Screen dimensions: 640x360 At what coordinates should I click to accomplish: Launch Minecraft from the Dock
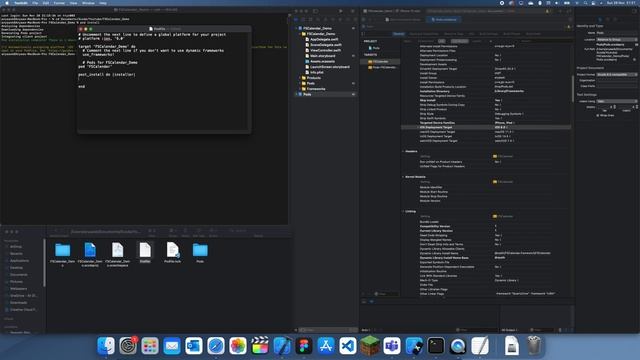(370, 346)
